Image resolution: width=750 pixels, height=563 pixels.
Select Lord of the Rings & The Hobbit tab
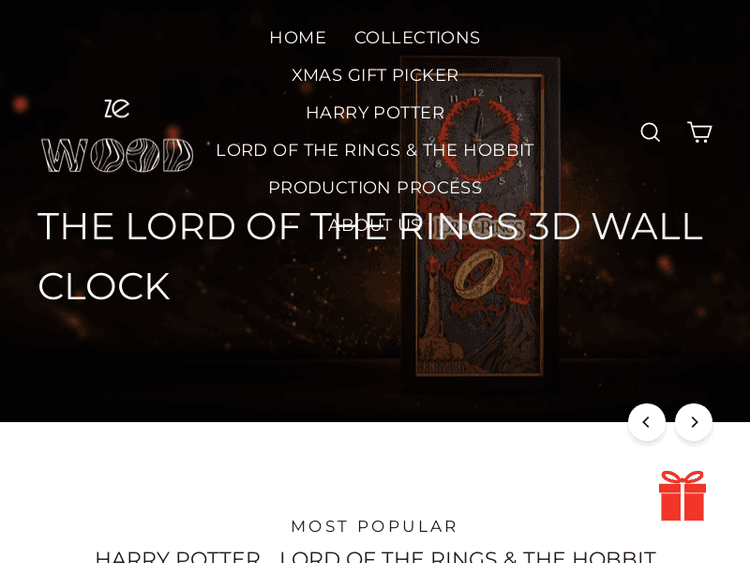[467, 556]
